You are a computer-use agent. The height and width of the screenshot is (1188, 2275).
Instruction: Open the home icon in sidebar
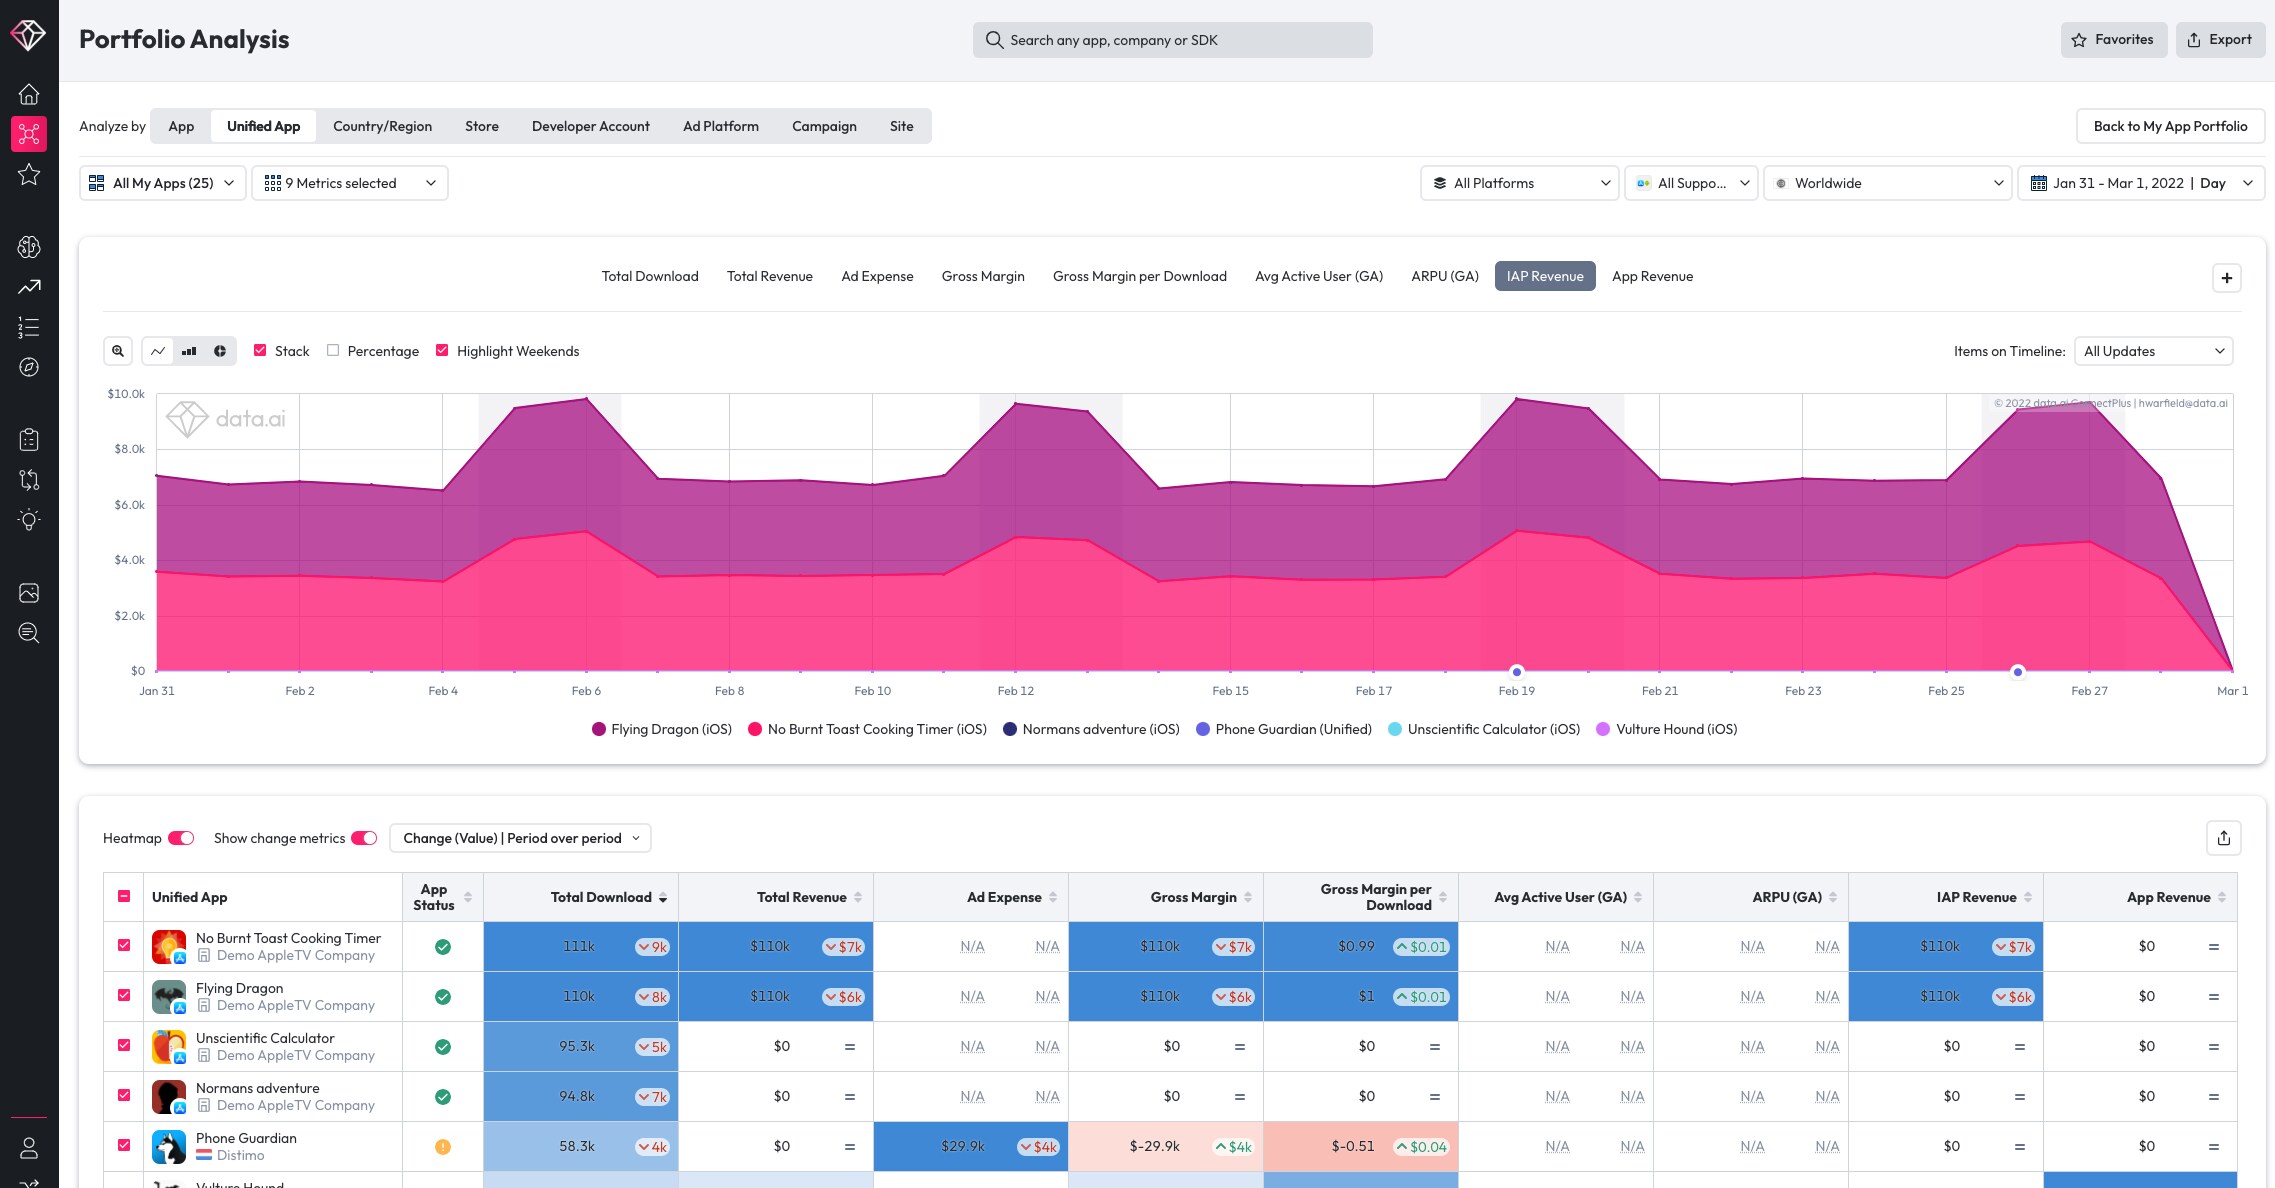[29, 94]
